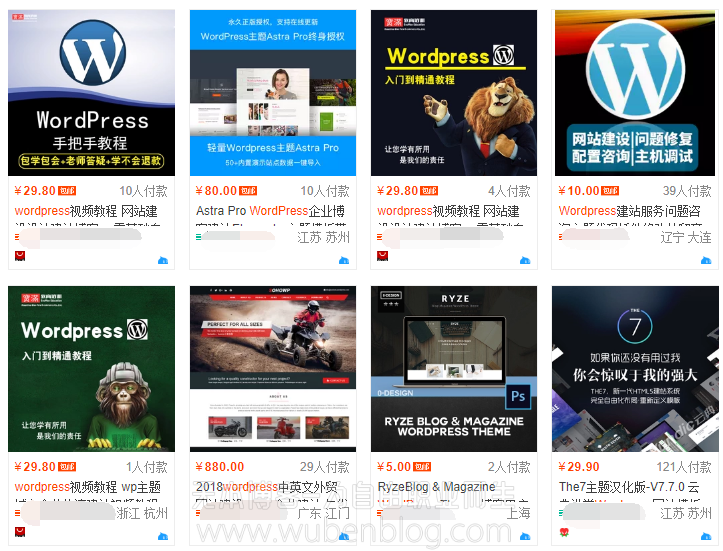The height and width of the screenshot is (551, 723).
Task: Open the green monkey Wordpress course image
Action: [91, 369]
